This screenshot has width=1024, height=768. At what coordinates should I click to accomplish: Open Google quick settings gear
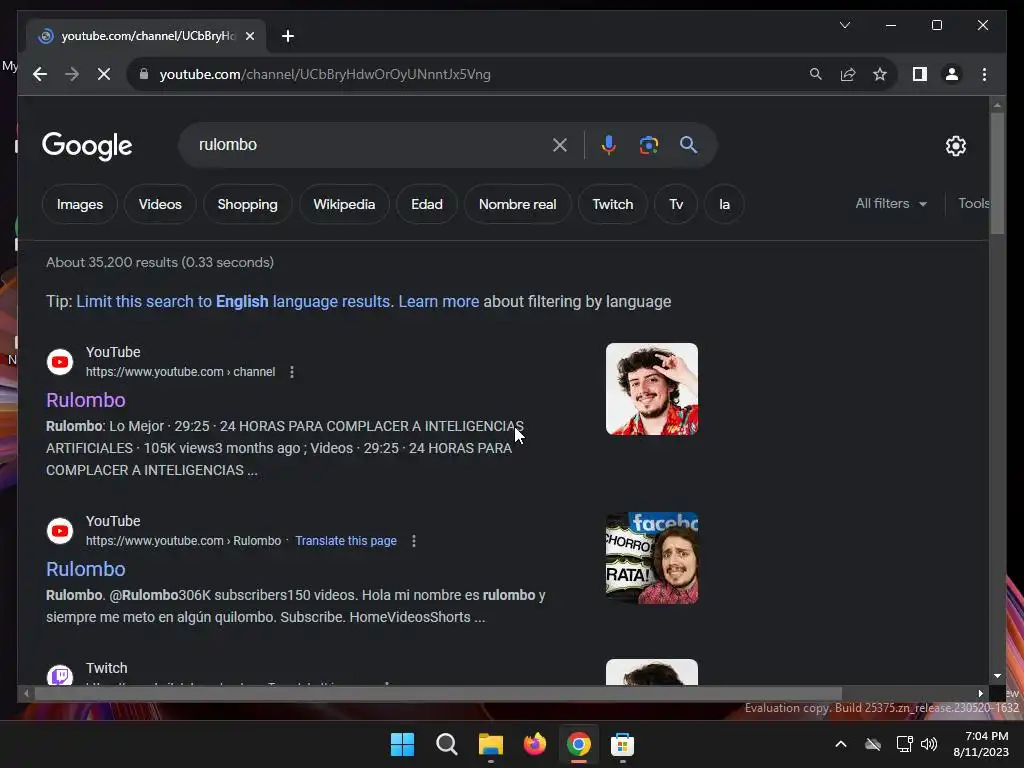coord(955,146)
